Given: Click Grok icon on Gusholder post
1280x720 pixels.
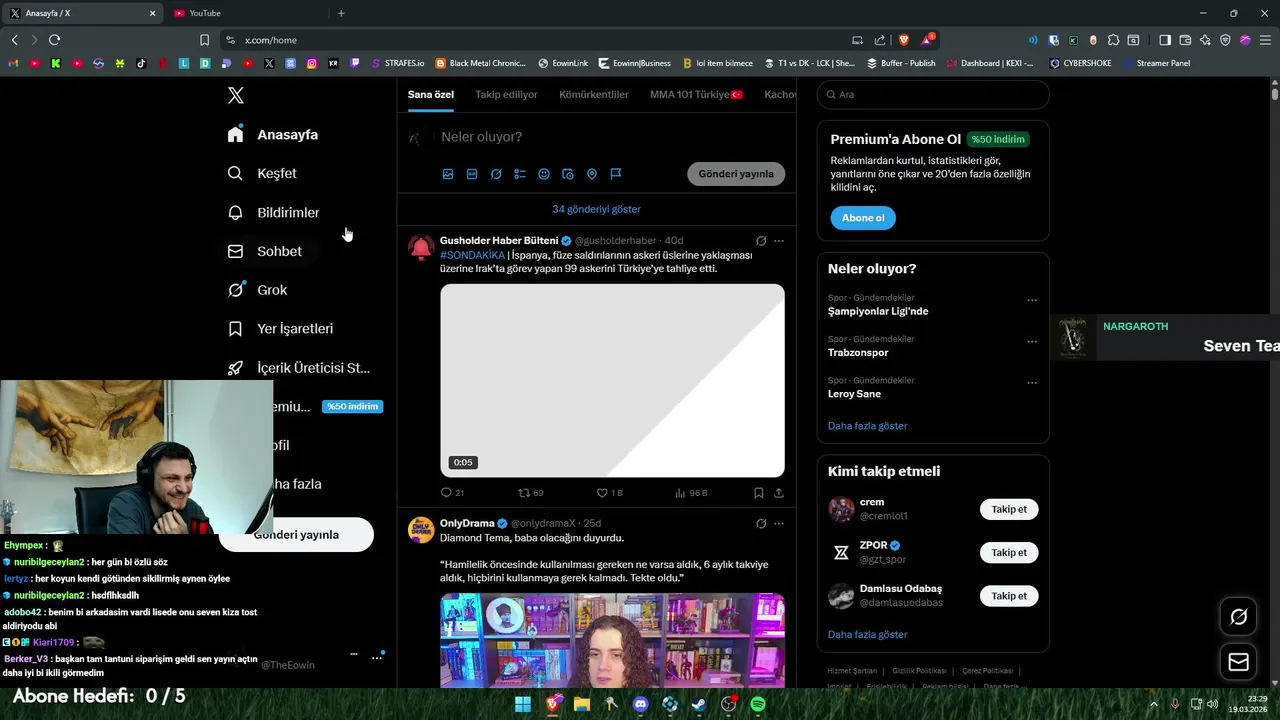Looking at the screenshot, I should pos(761,241).
